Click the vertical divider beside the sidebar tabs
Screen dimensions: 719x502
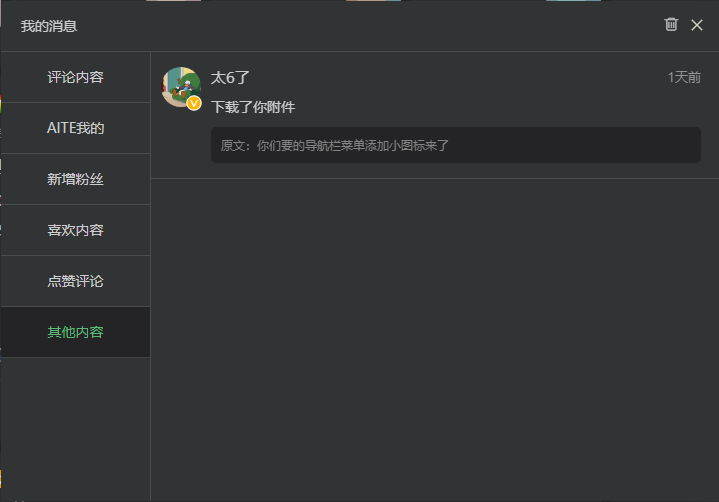tap(150, 276)
